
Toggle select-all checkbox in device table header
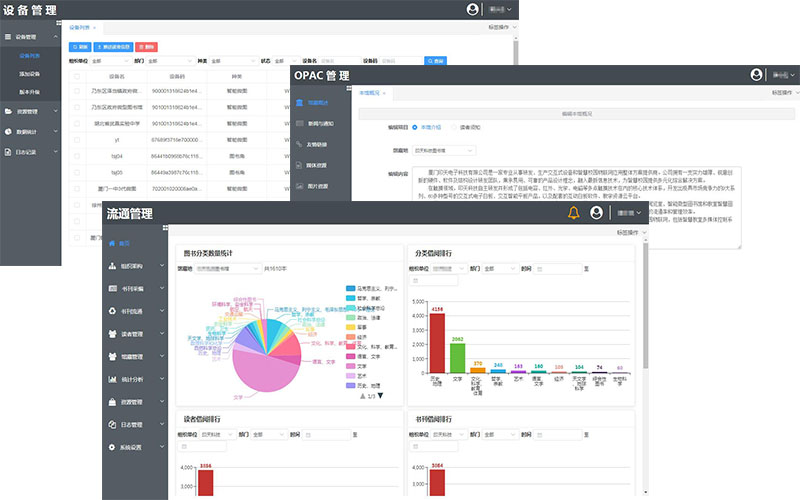[x=77, y=77]
